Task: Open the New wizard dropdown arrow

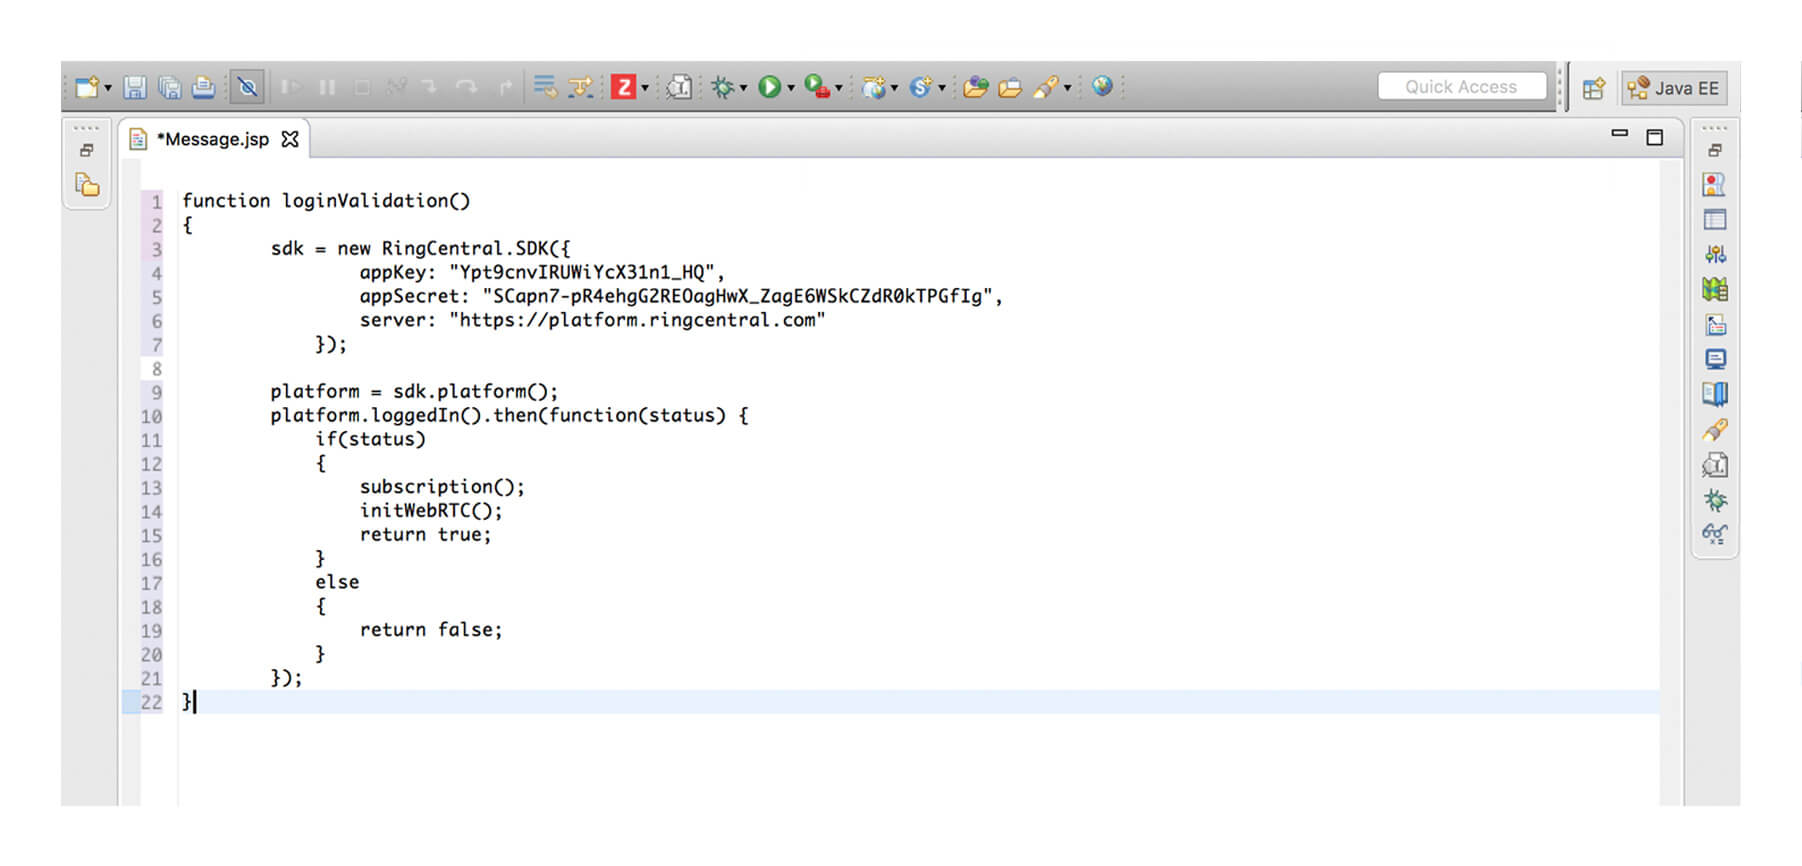Action: coord(107,88)
